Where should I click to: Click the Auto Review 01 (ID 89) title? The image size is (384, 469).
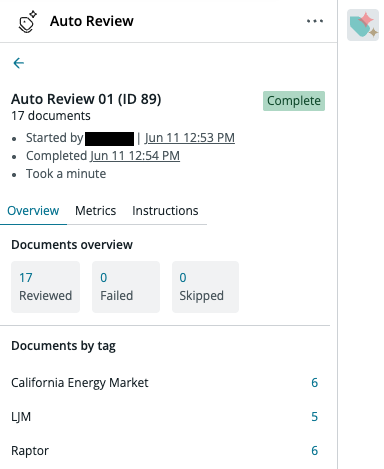[86, 99]
